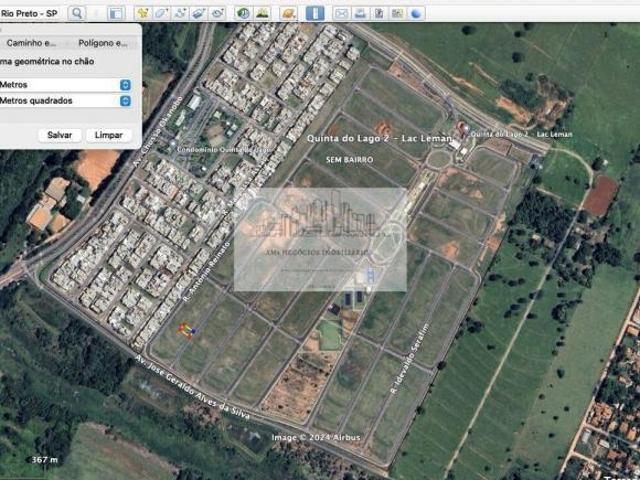The width and height of the screenshot is (640, 480).
Task: Click the centered 'Quinta do Lago 2 - Lac Leman' label
Action: pyautogui.click(x=379, y=139)
